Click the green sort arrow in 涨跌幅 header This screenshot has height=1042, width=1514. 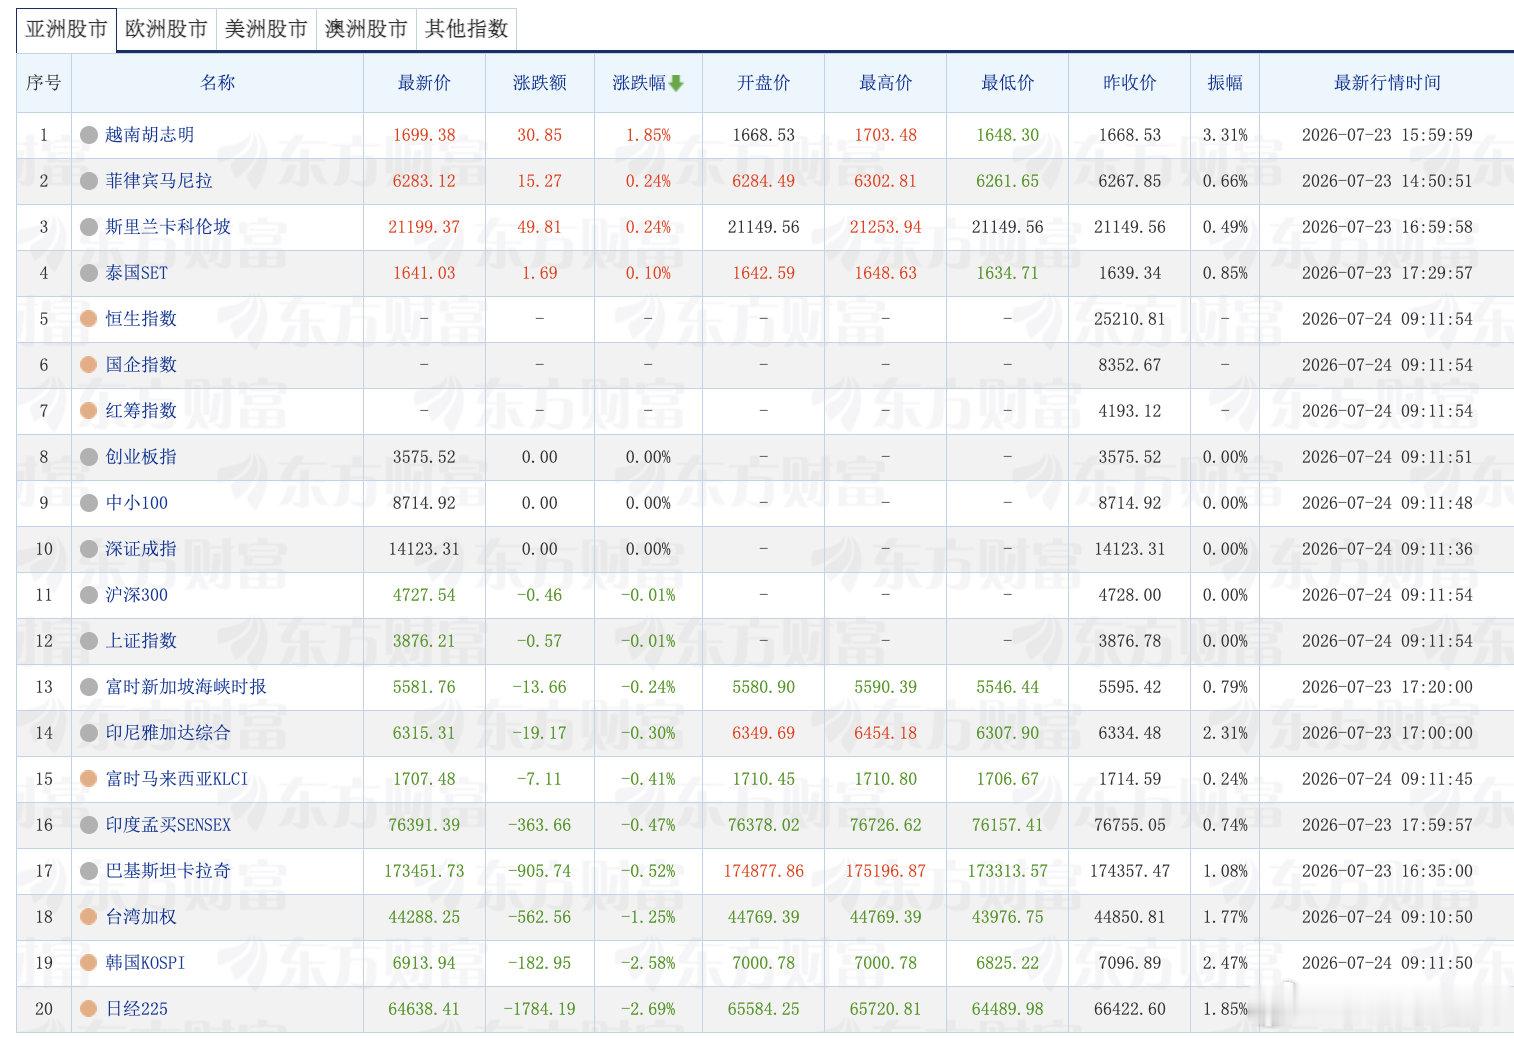[x=676, y=83]
